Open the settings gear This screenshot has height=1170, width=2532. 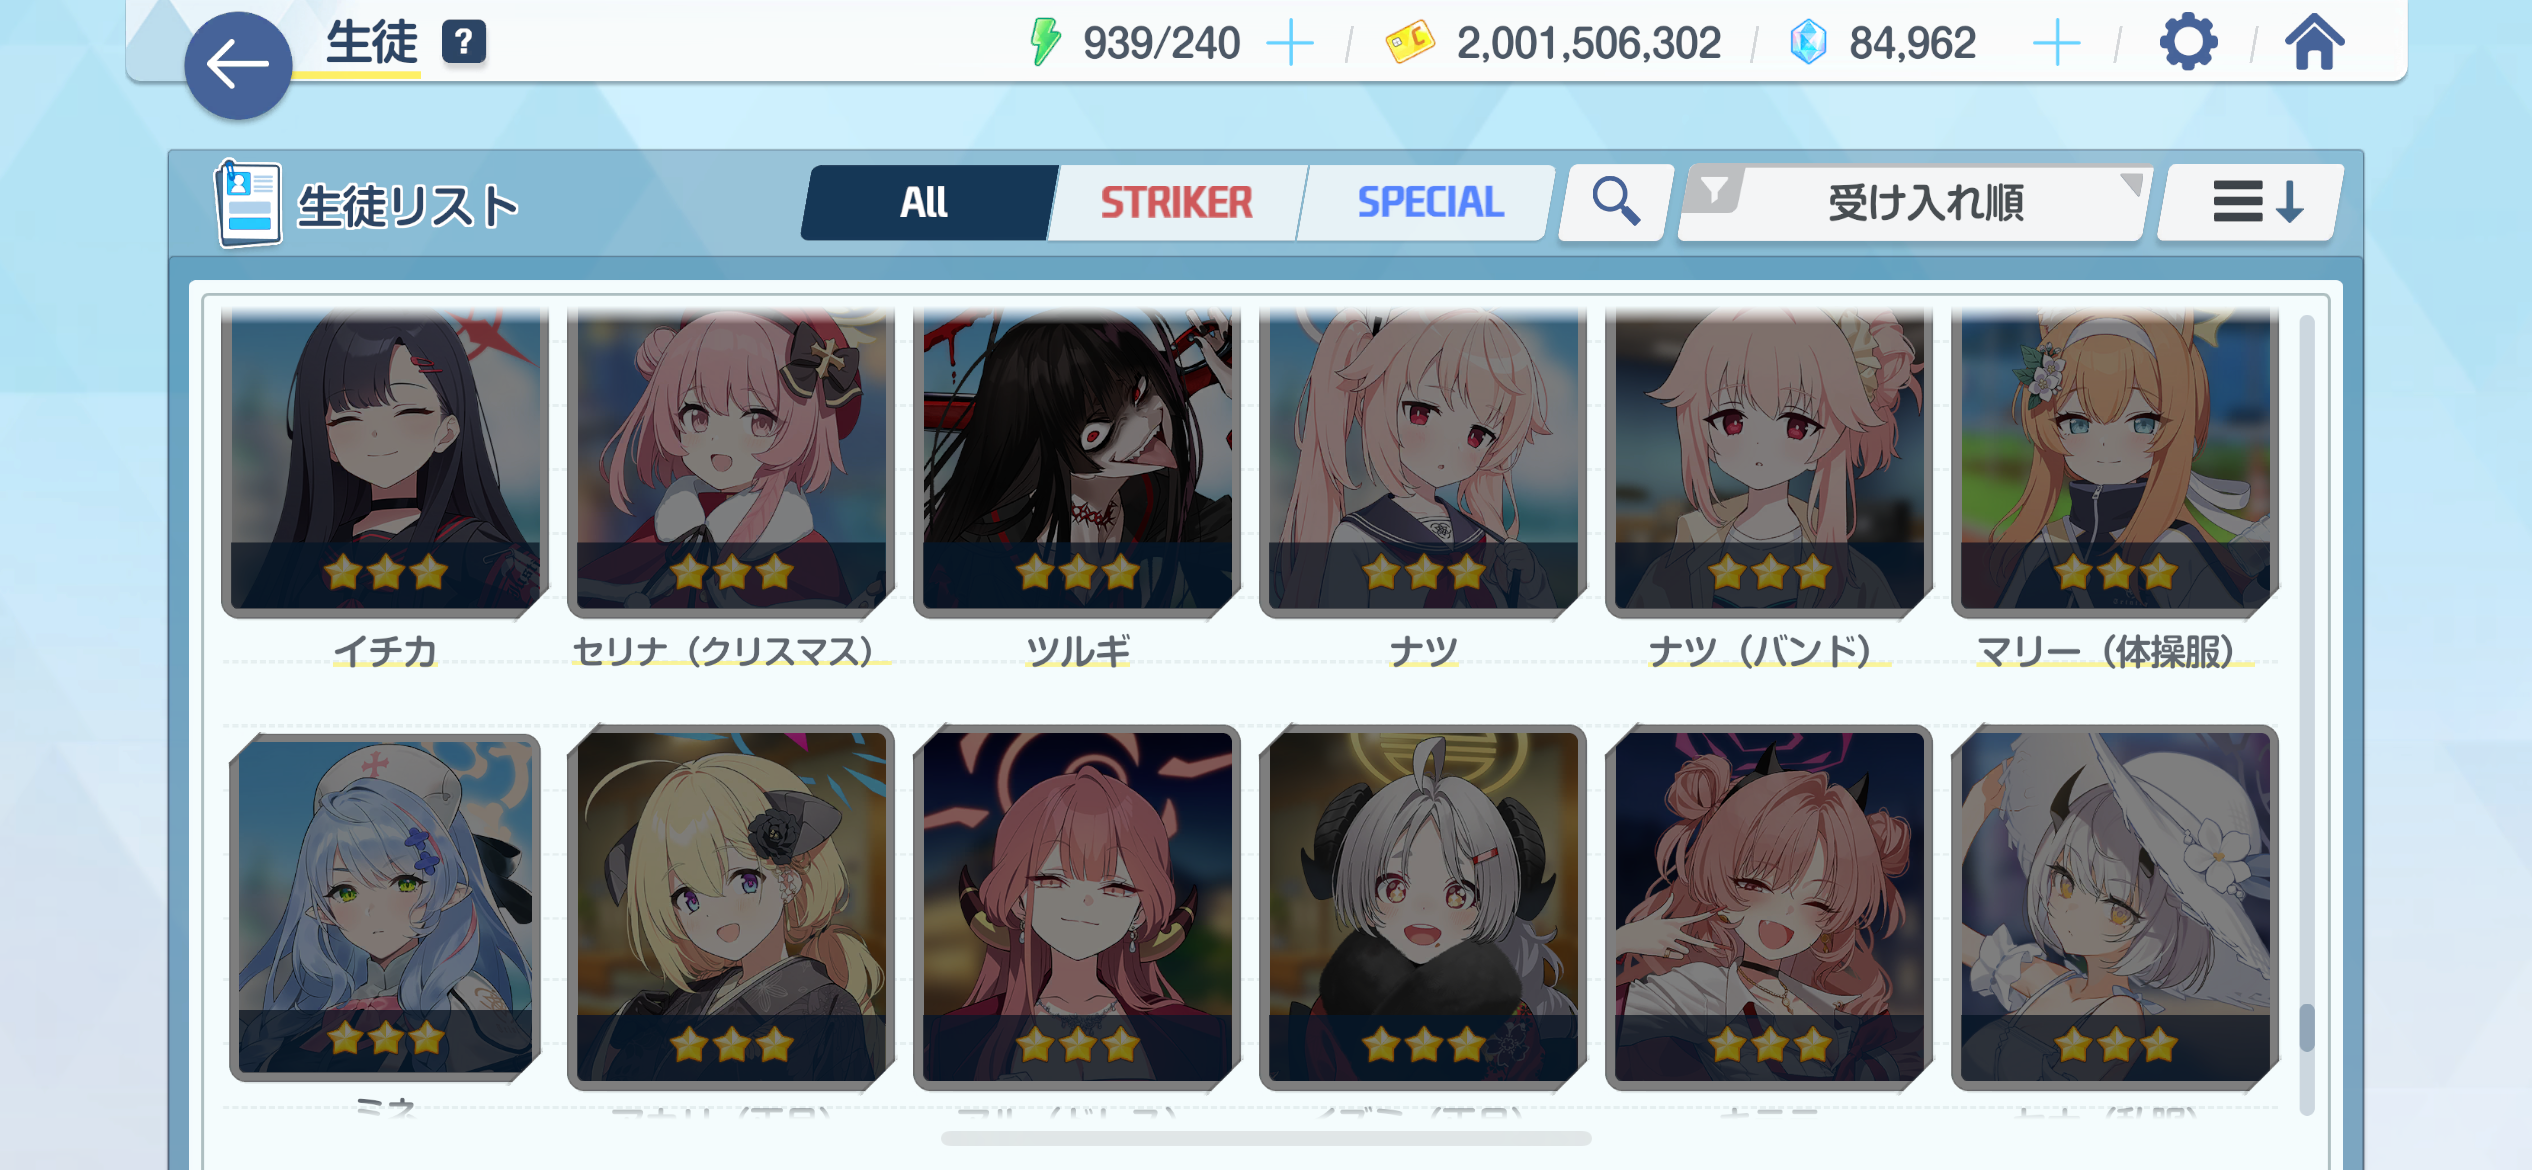(x=2188, y=42)
